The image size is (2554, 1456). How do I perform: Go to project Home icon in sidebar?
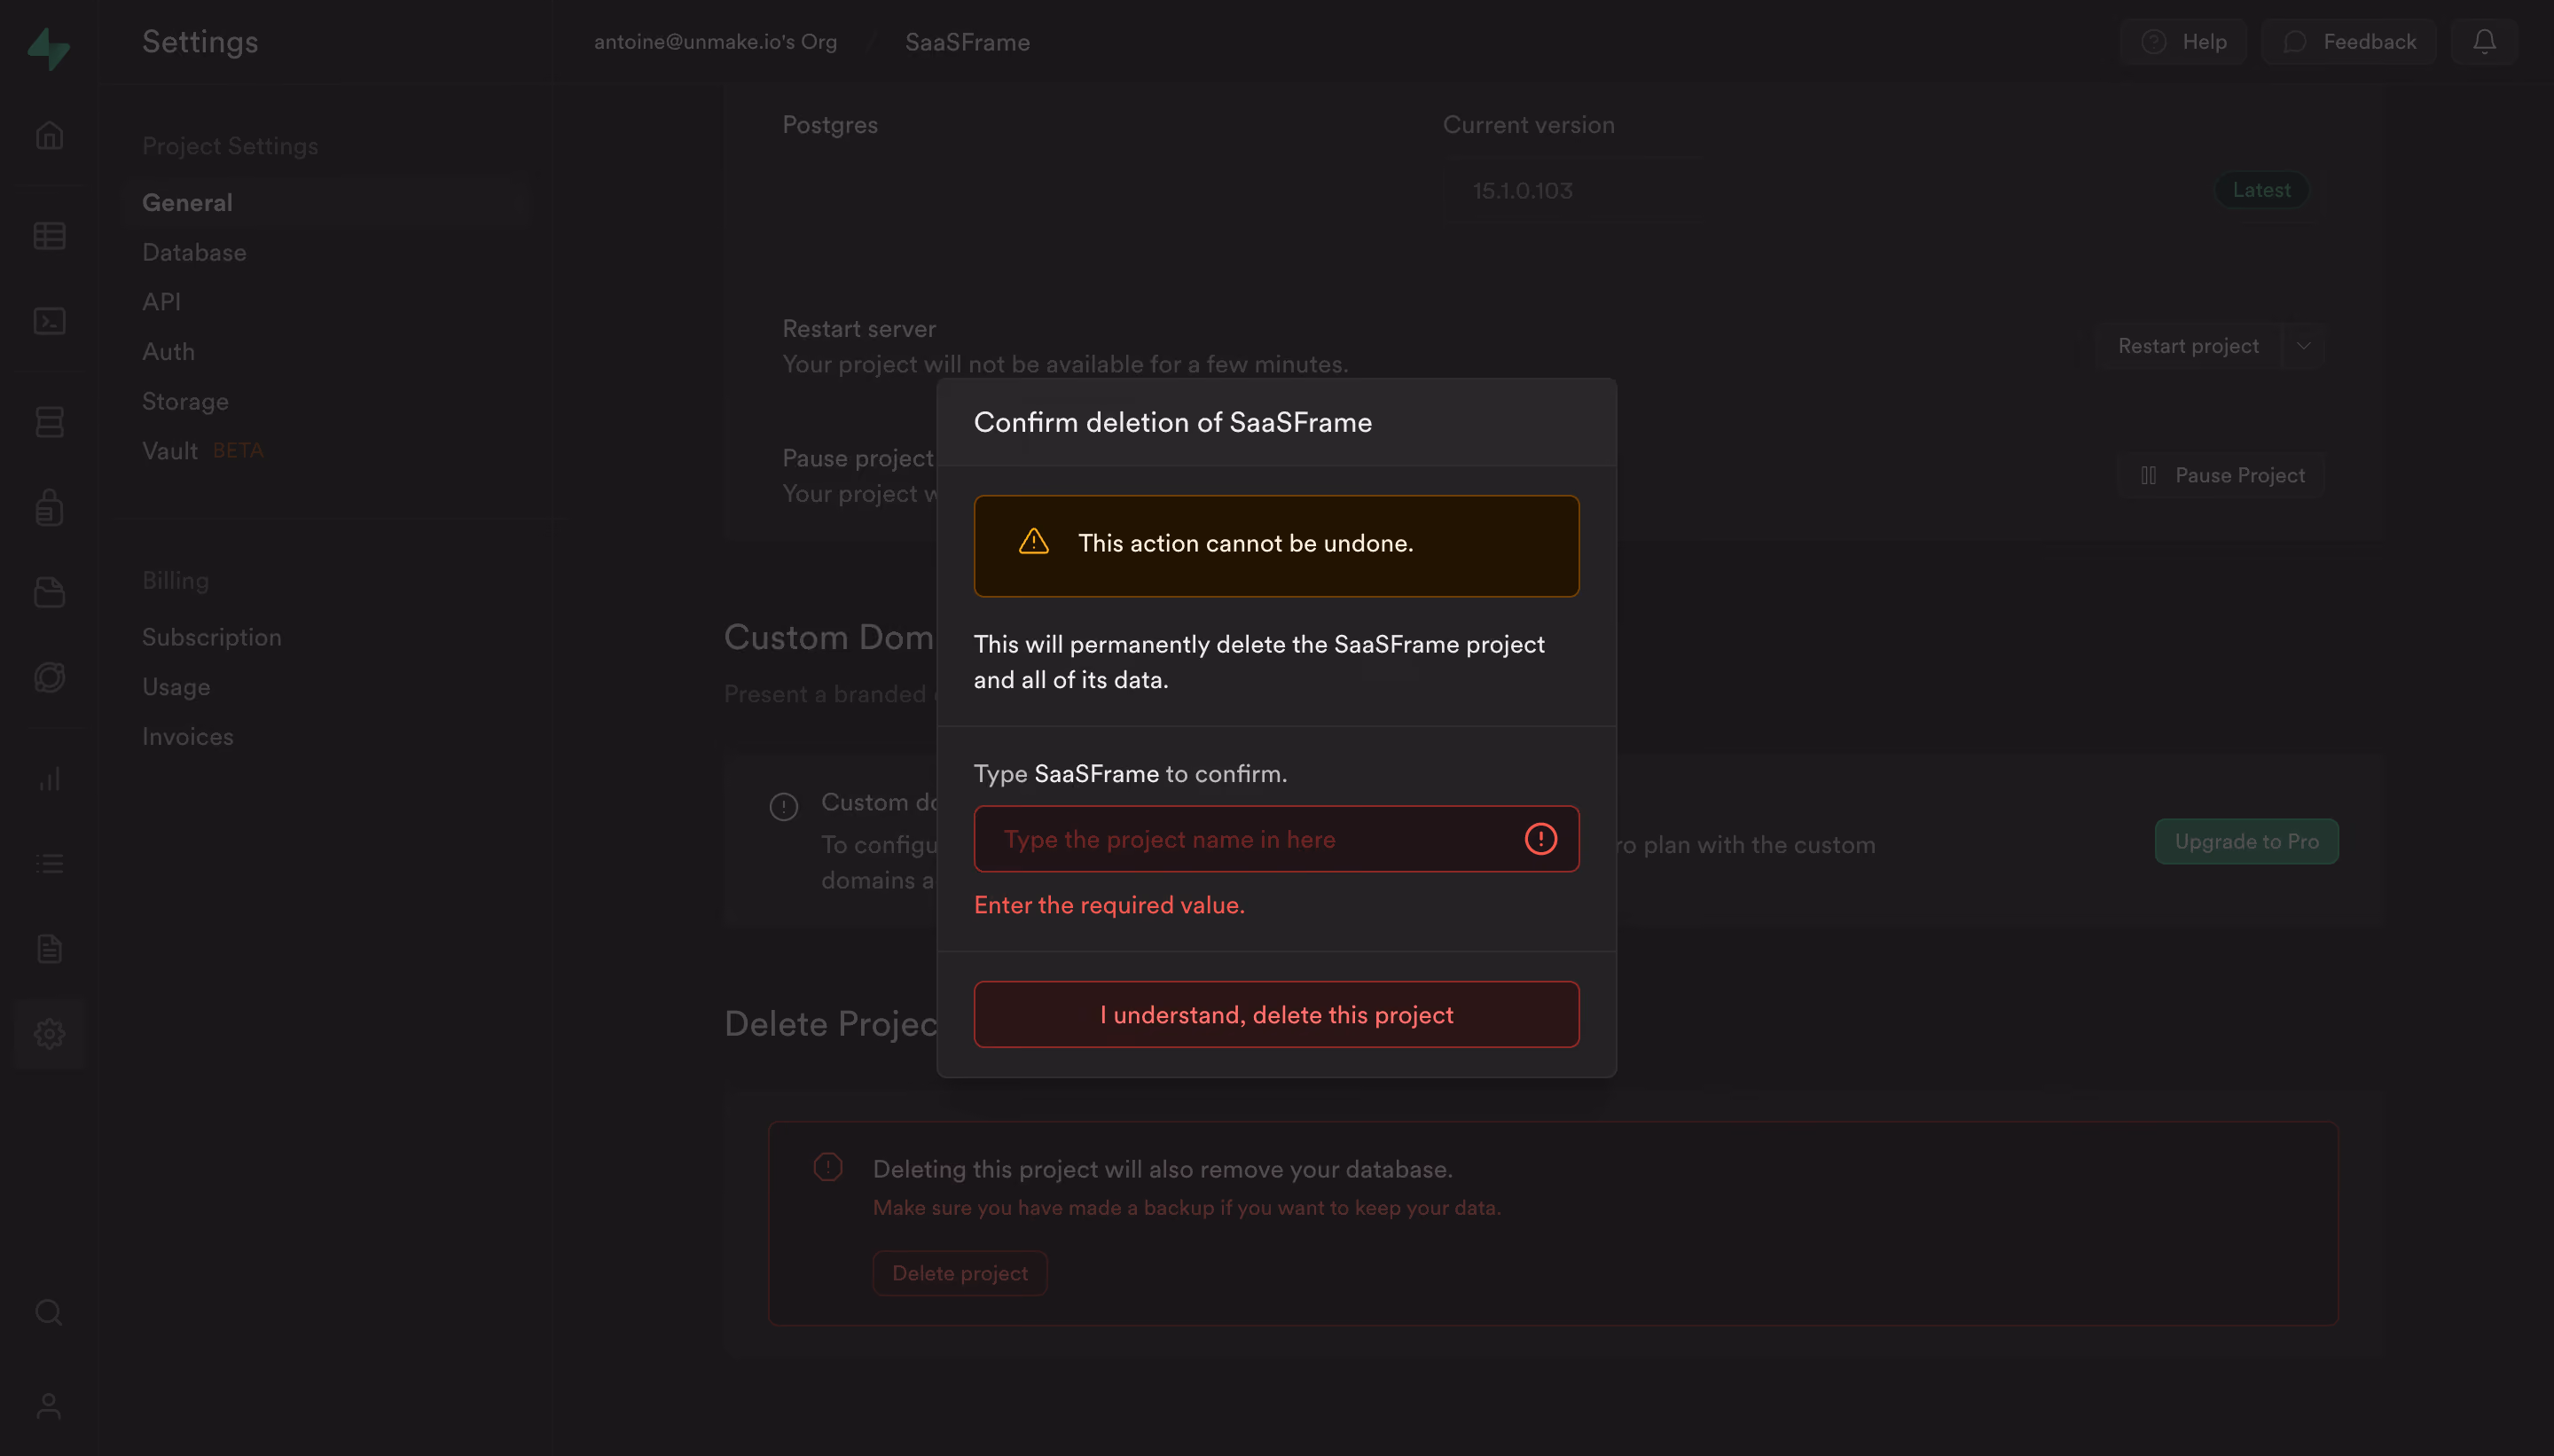click(49, 135)
